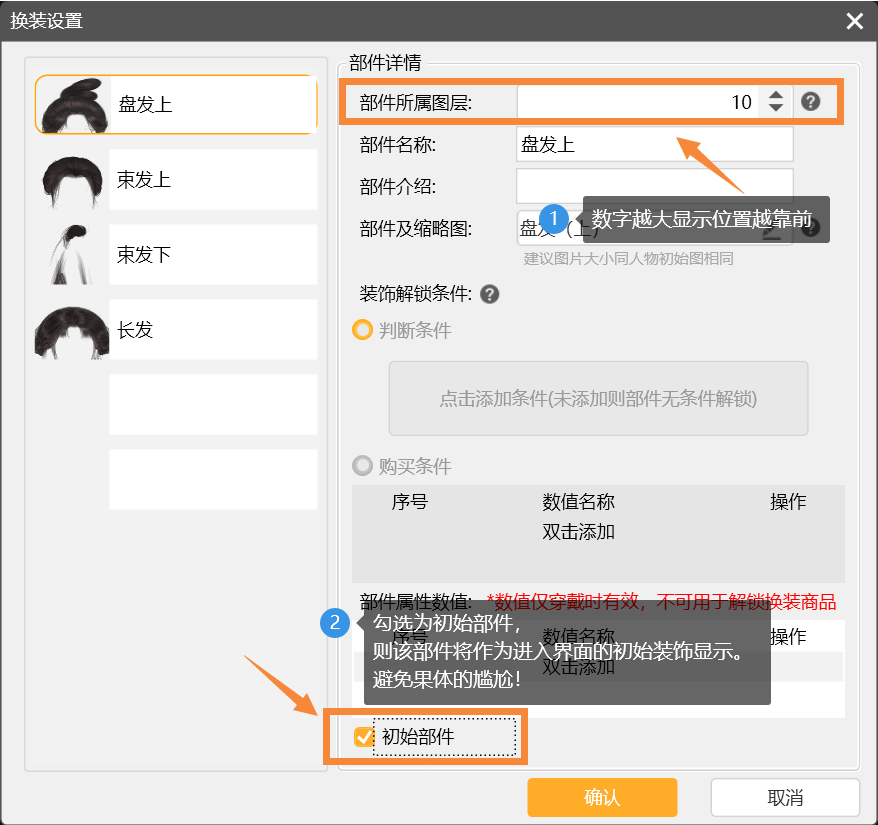Click the 点击添加条件 button
Viewport: 878px width, 825px height.
click(x=598, y=399)
